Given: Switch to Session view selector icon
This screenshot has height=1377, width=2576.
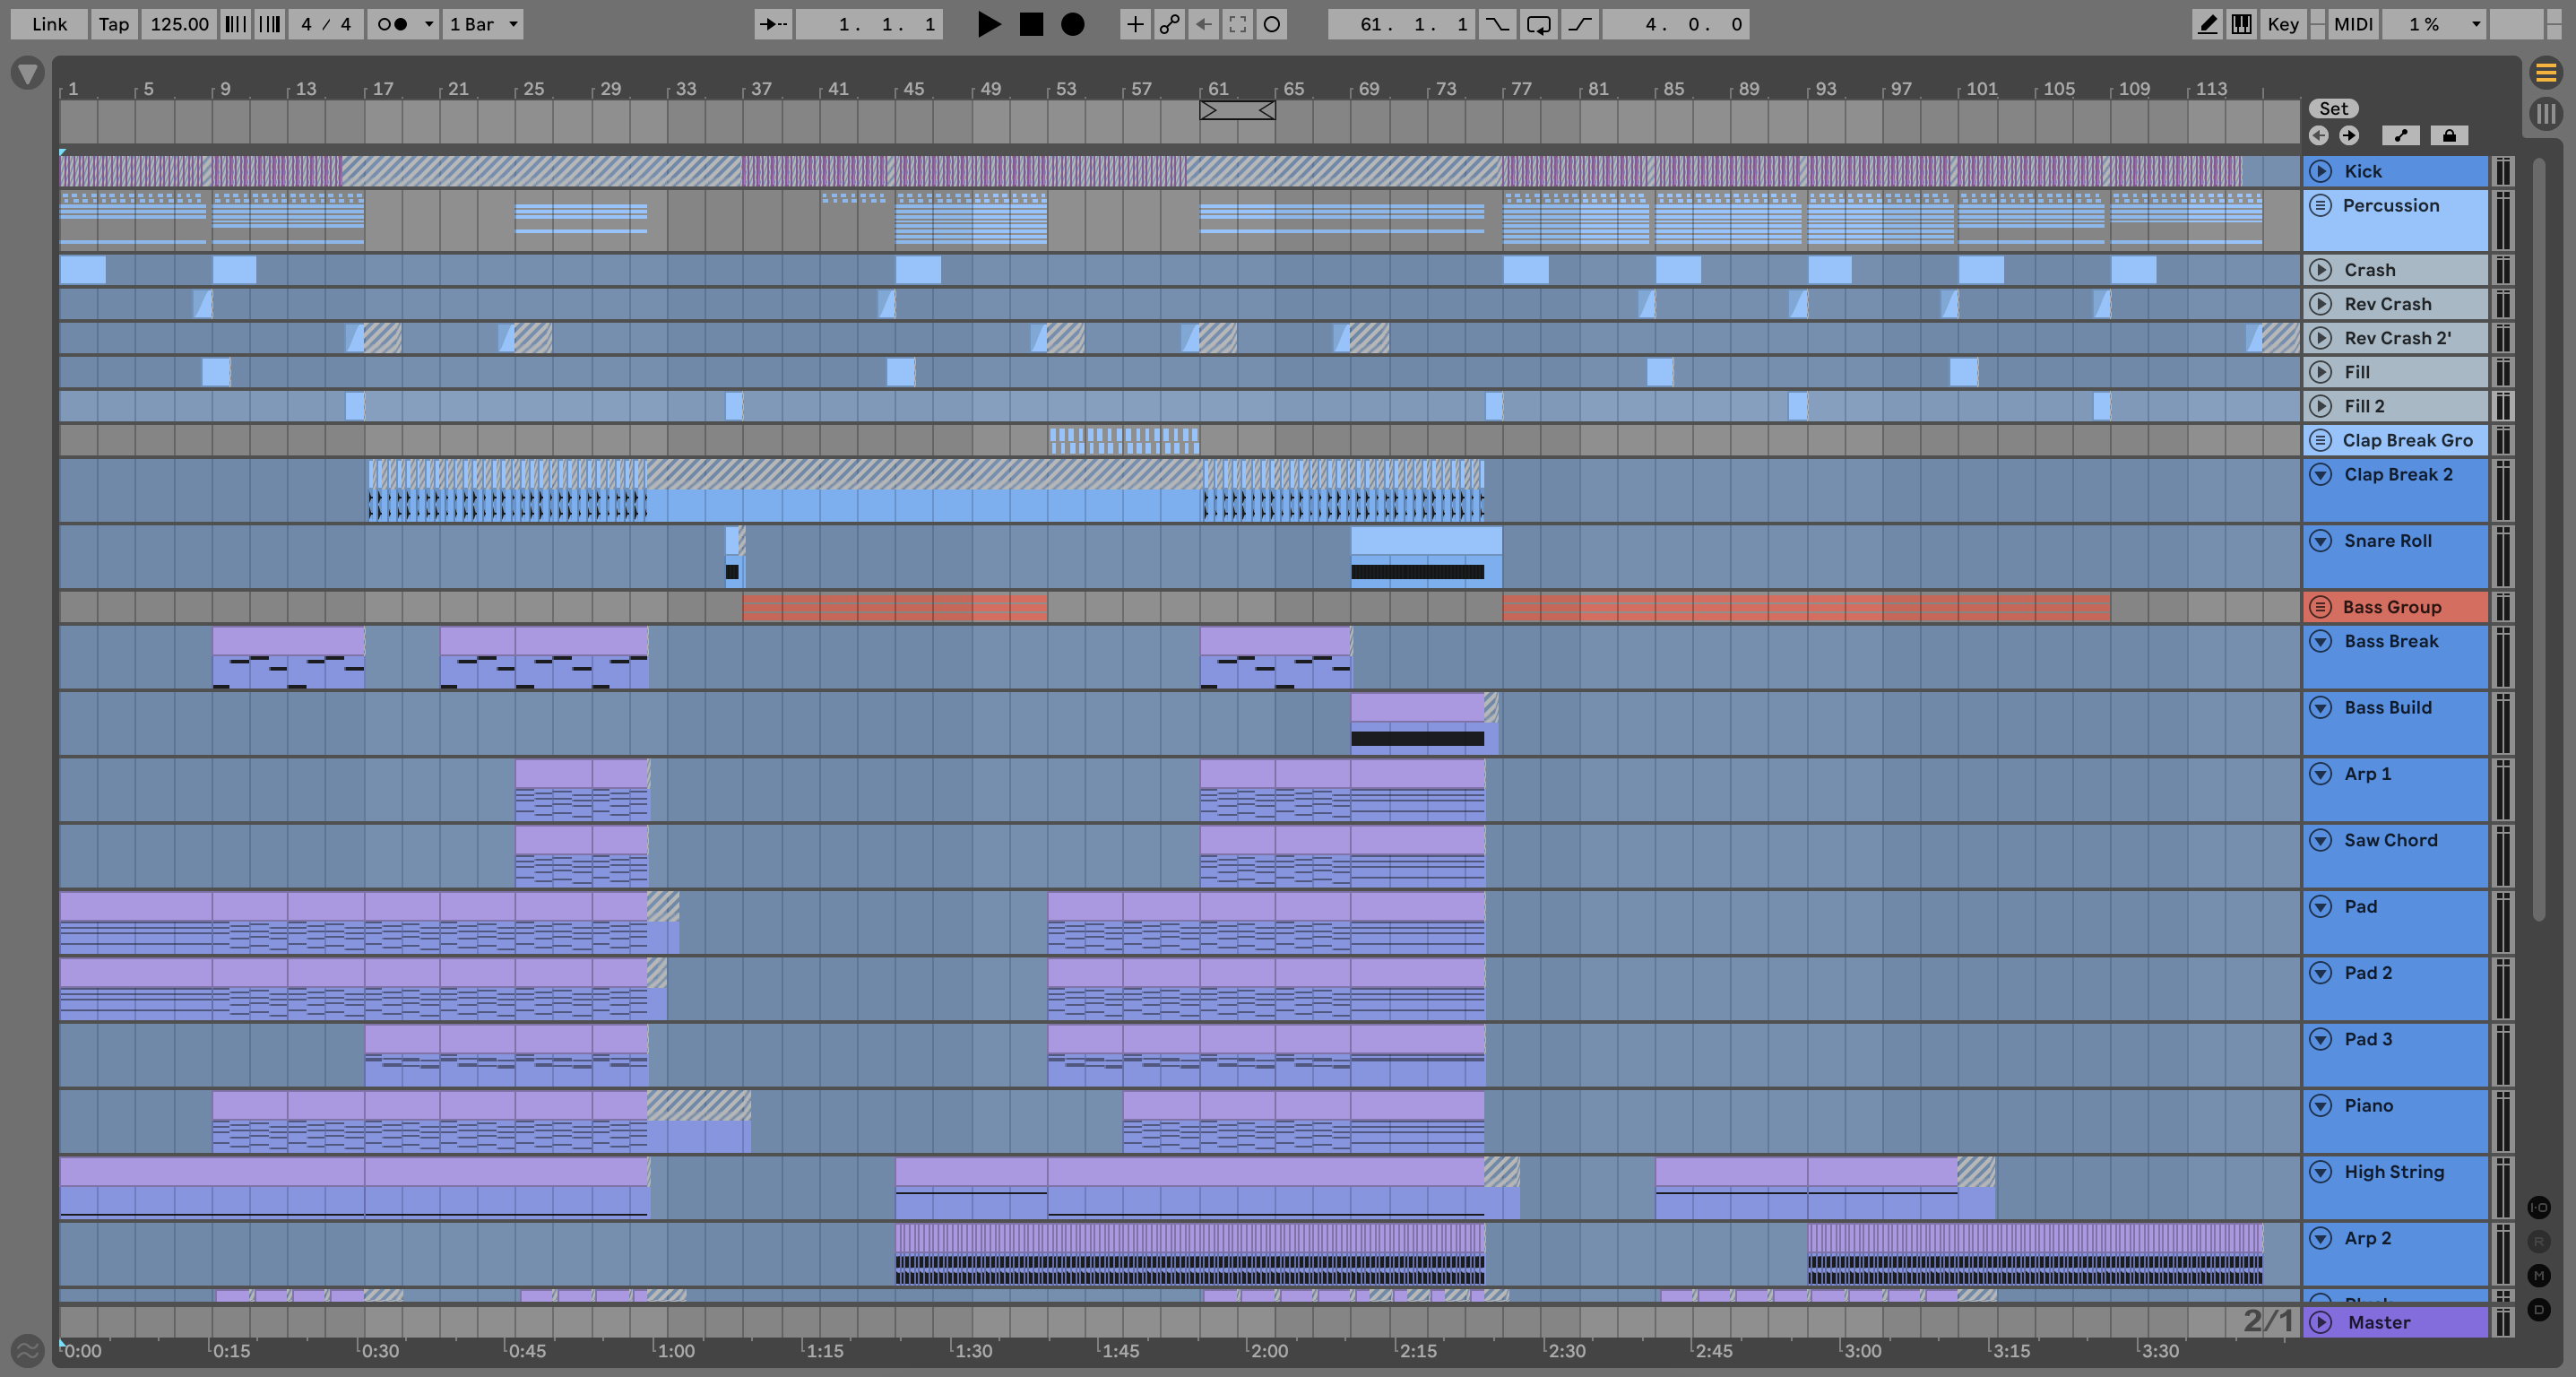Looking at the screenshot, I should 2545,114.
